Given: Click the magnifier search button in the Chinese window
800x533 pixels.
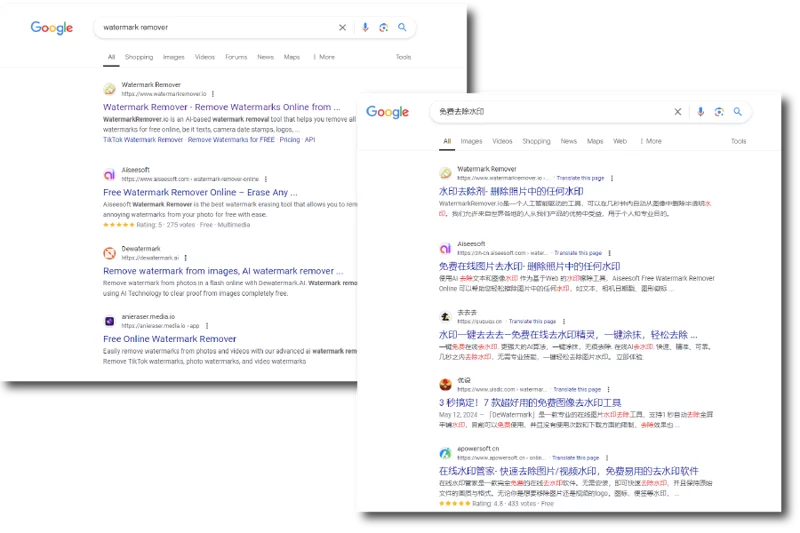Looking at the screenshot, I should [737, 111].
